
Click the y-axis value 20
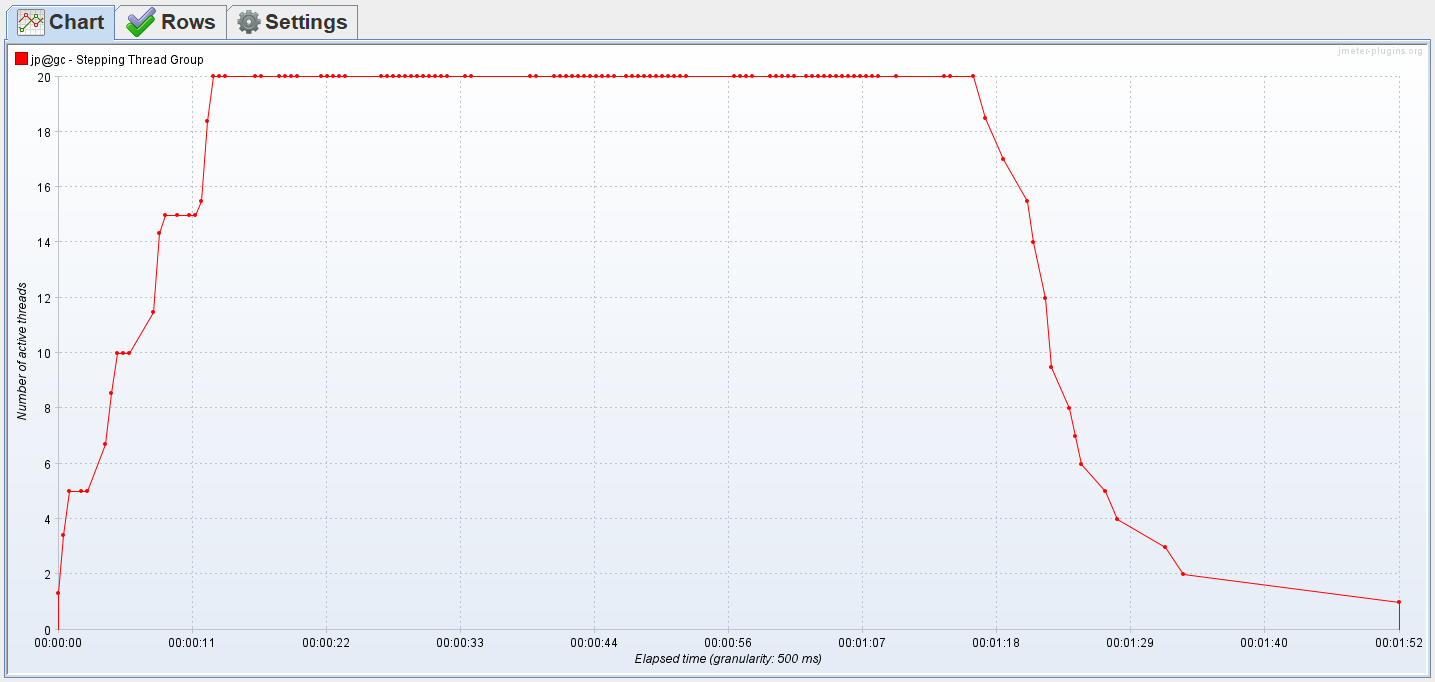click(x=45, y=76)
